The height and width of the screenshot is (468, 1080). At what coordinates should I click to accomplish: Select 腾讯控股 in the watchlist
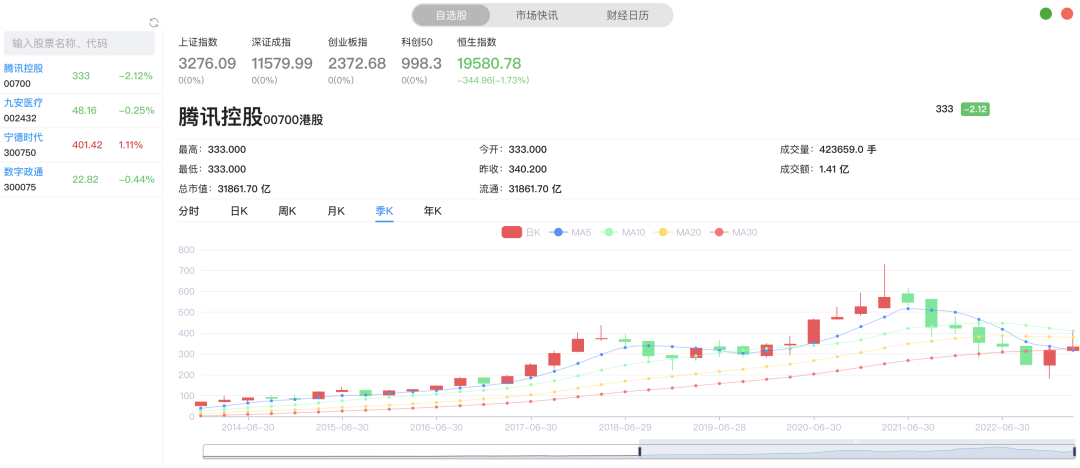[x=81, y=76]
